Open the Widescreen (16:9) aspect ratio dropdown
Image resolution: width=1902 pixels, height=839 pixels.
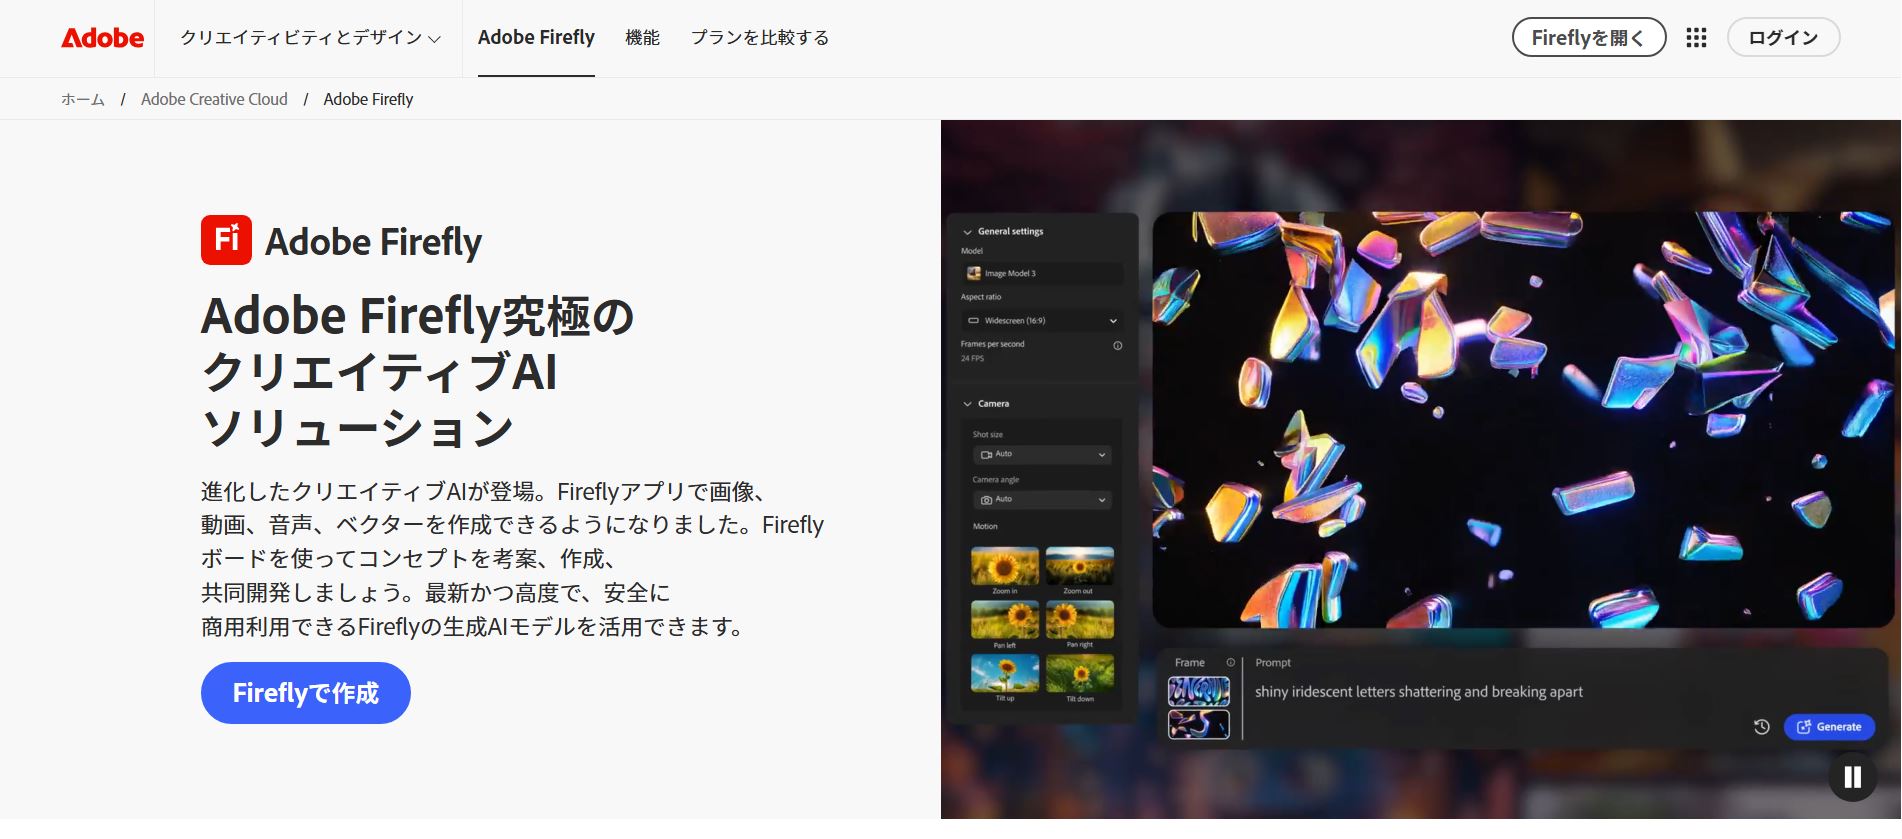click(x=1042, y=321)
